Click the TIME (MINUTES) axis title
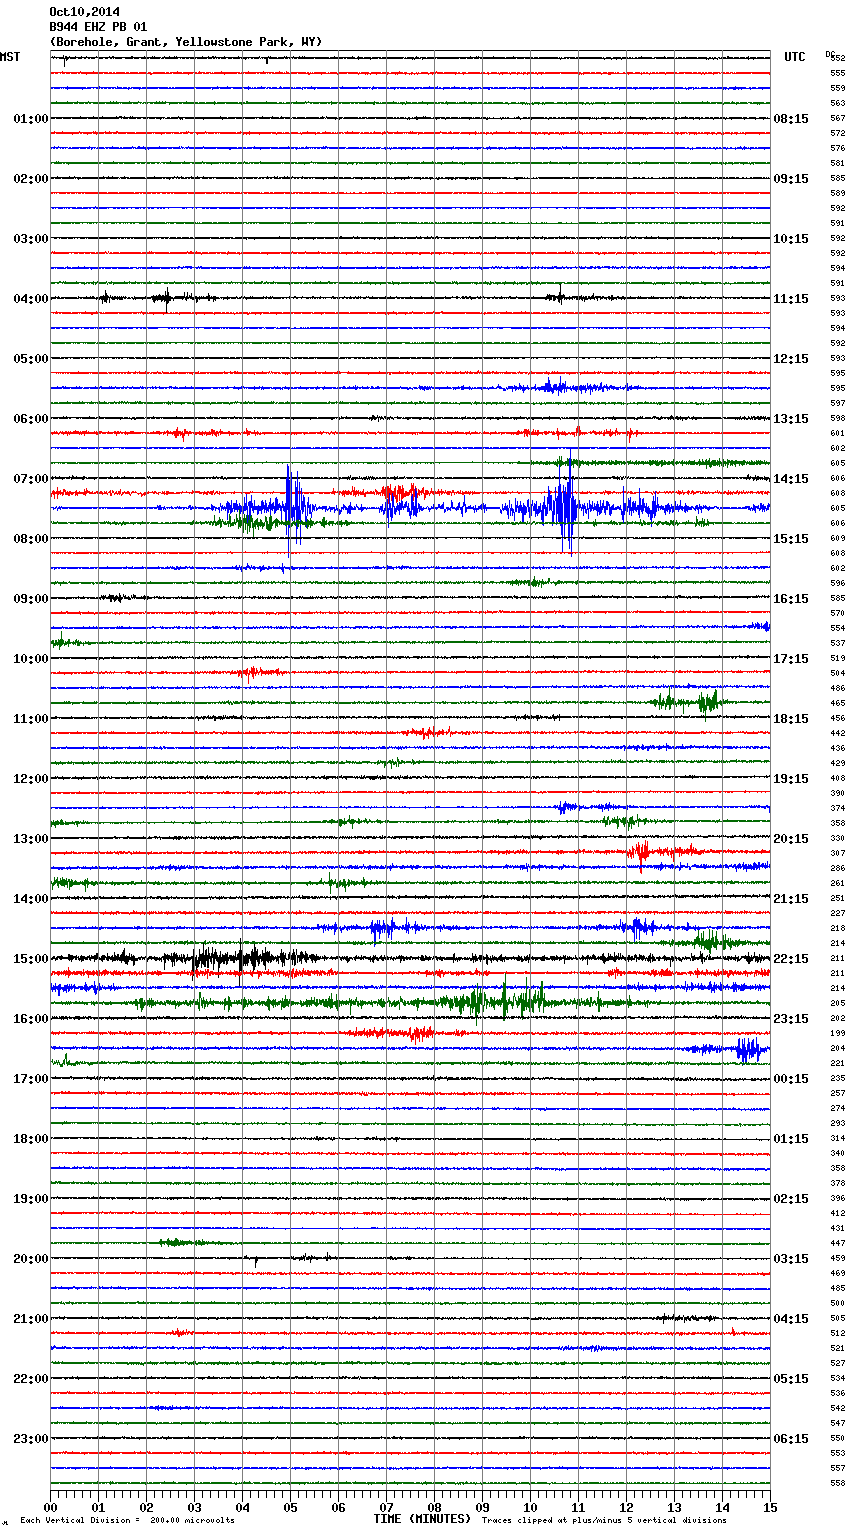850x1534 pixels. [422, 1519]
